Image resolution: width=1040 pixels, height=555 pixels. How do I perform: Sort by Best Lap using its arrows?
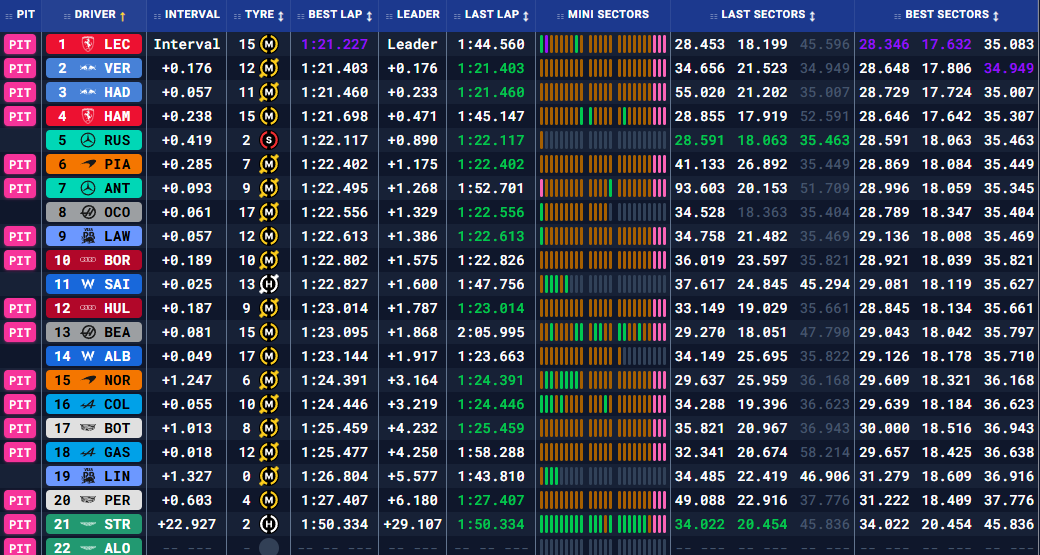(x=369, y=15)
